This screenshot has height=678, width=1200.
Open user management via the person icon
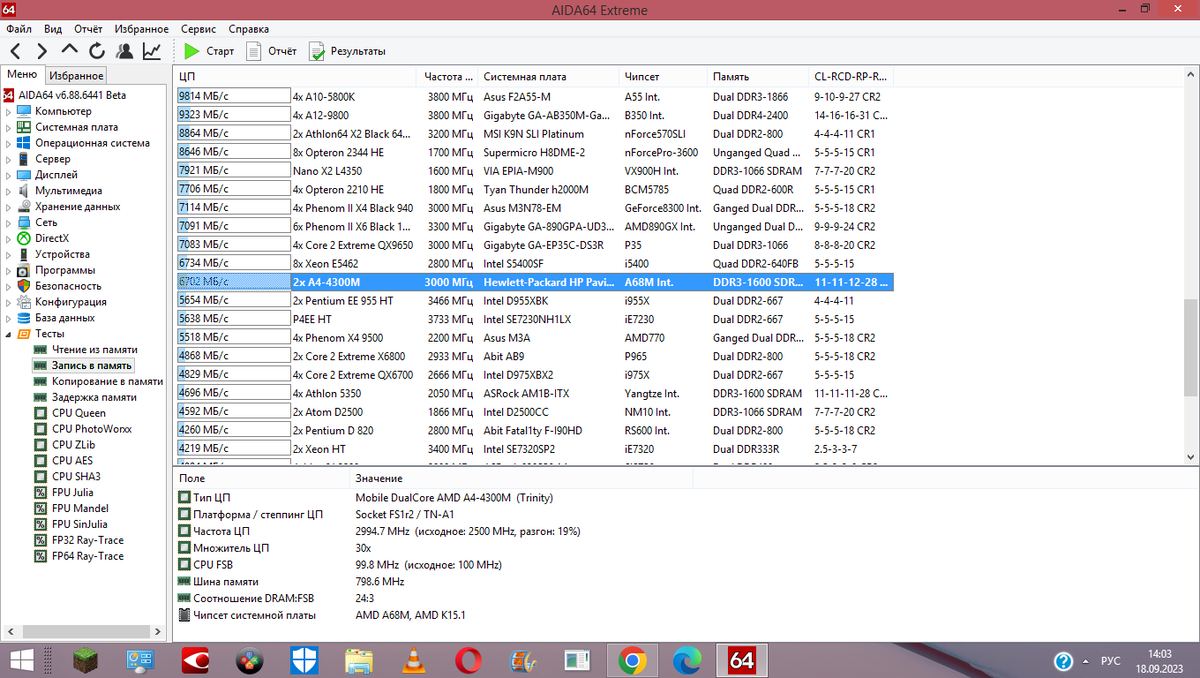click(x=124, y=50)
